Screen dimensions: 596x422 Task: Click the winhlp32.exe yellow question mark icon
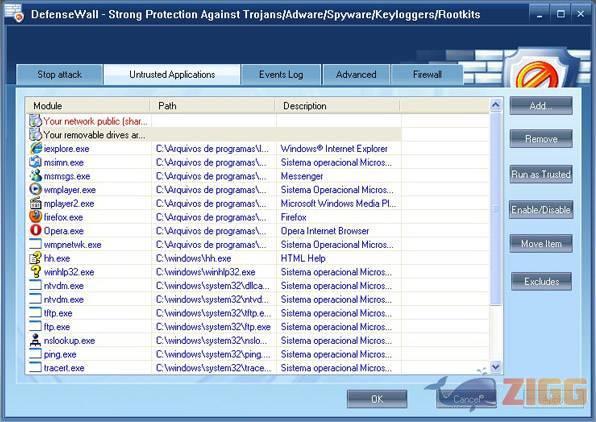coord(35,271)
